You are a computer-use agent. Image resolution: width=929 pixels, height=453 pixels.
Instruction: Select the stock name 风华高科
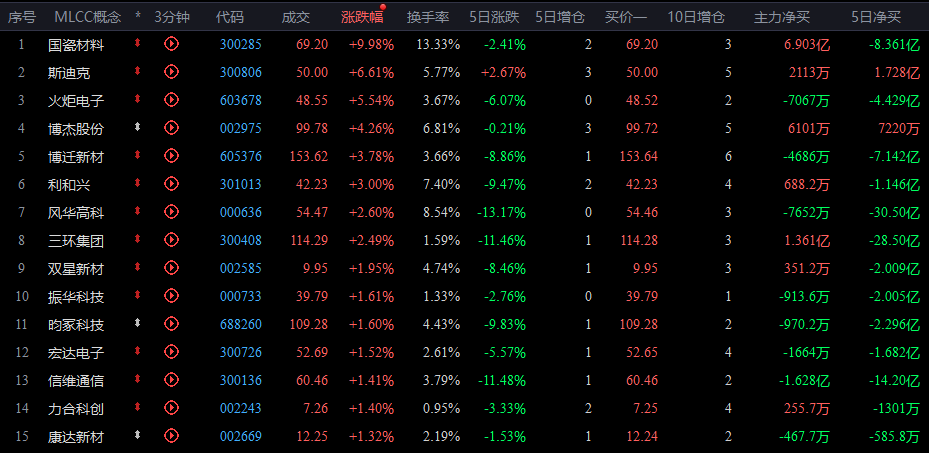pos(76,213)
